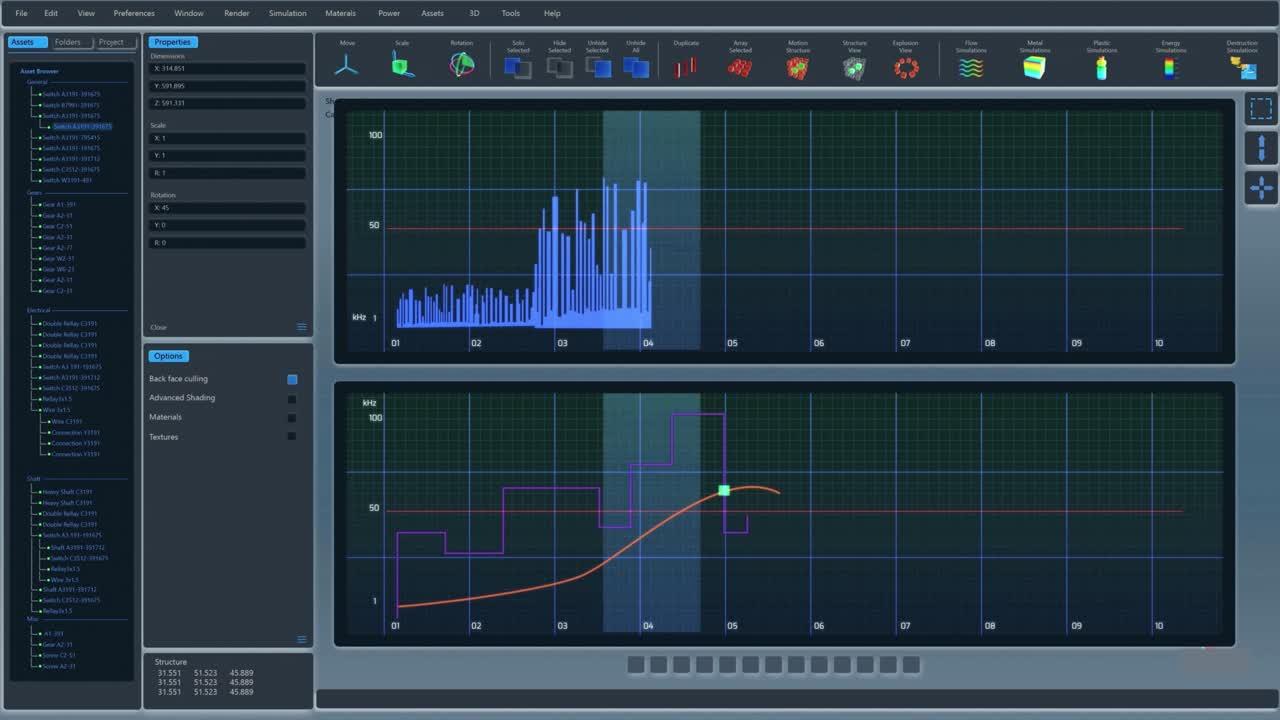Open the Explosion View tool
This screenshot has width=1280, height=720.
pyautogui.click(x=906, y=67)
